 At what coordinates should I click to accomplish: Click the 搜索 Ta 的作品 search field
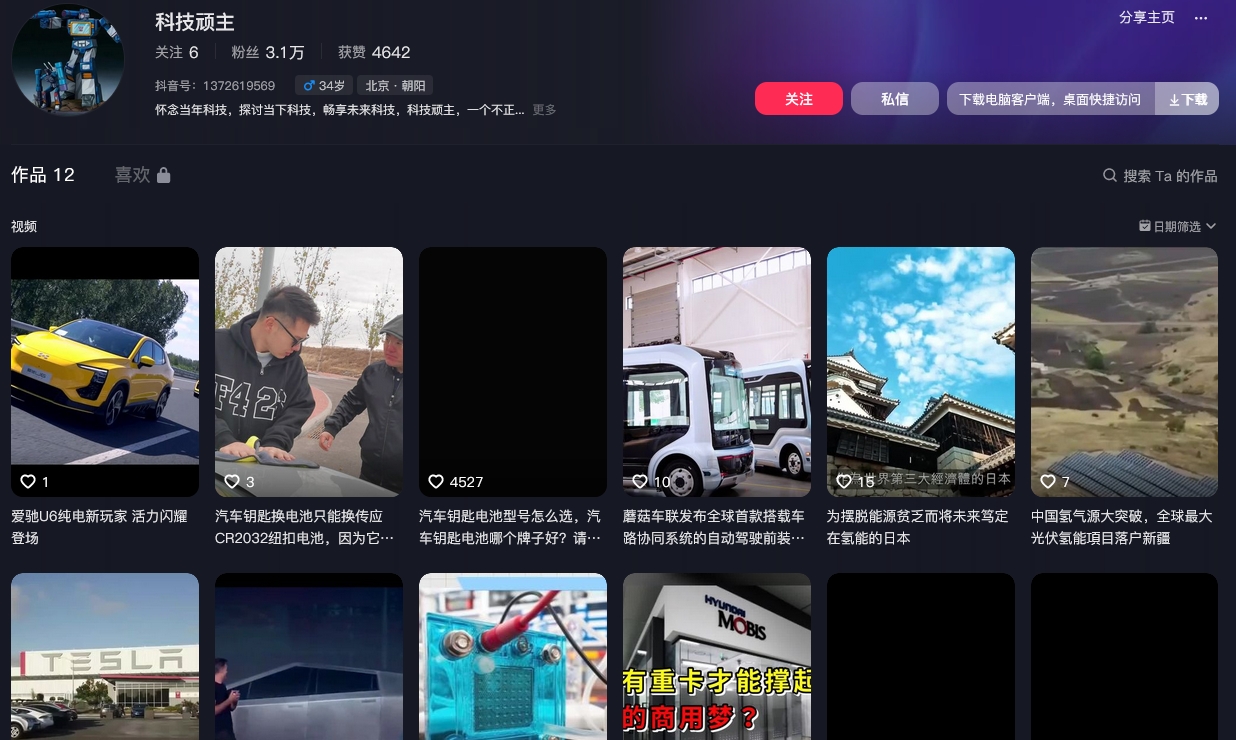point(1160,175)
